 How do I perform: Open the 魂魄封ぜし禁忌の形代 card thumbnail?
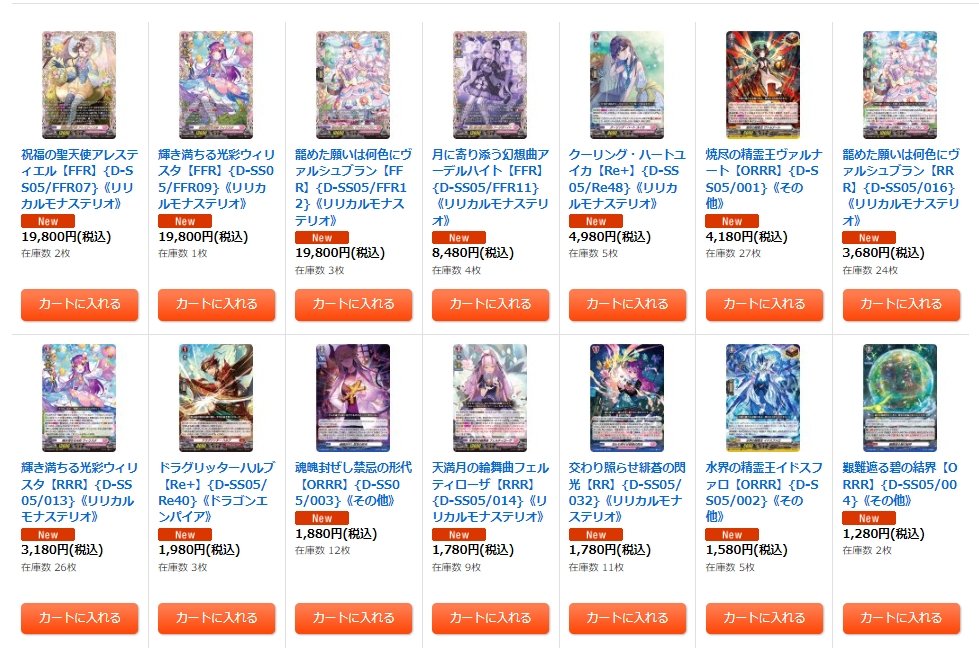click(353, 398)
